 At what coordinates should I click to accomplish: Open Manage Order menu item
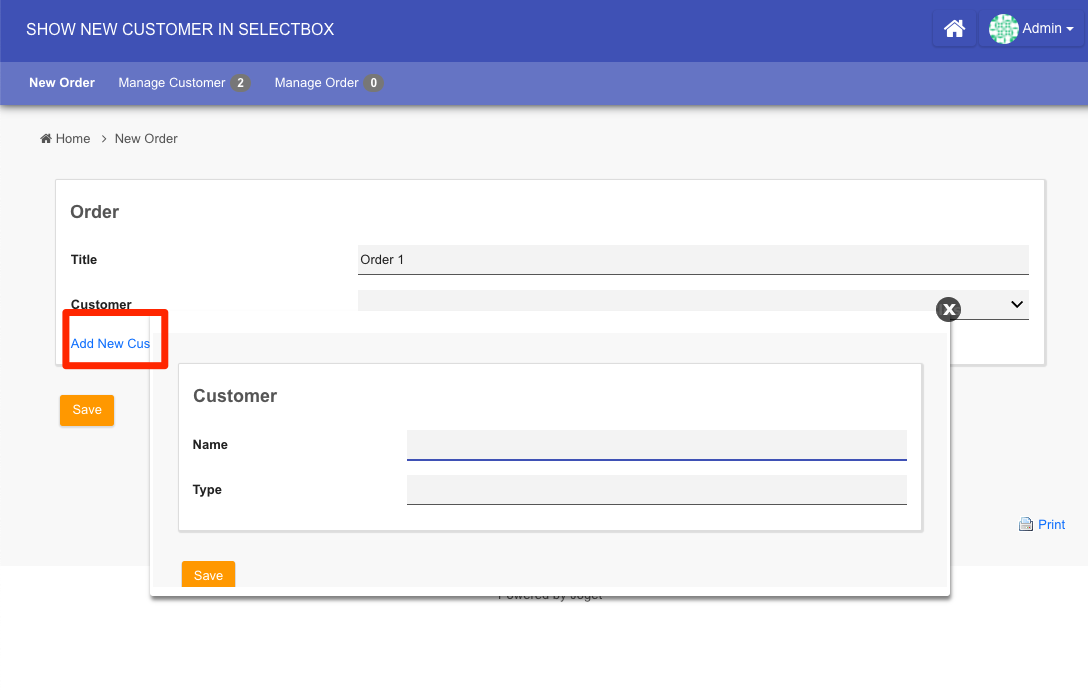click(316, 83)
